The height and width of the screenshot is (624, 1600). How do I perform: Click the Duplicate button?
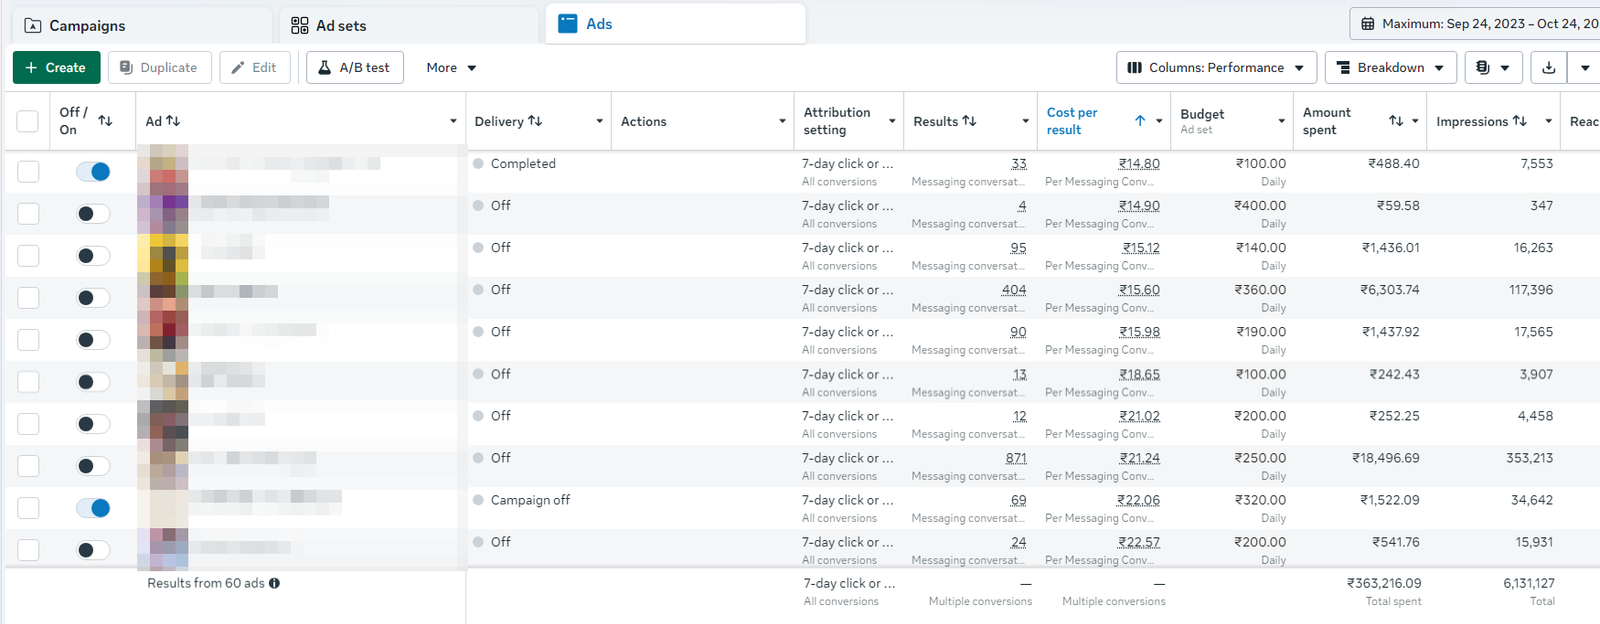160,67
